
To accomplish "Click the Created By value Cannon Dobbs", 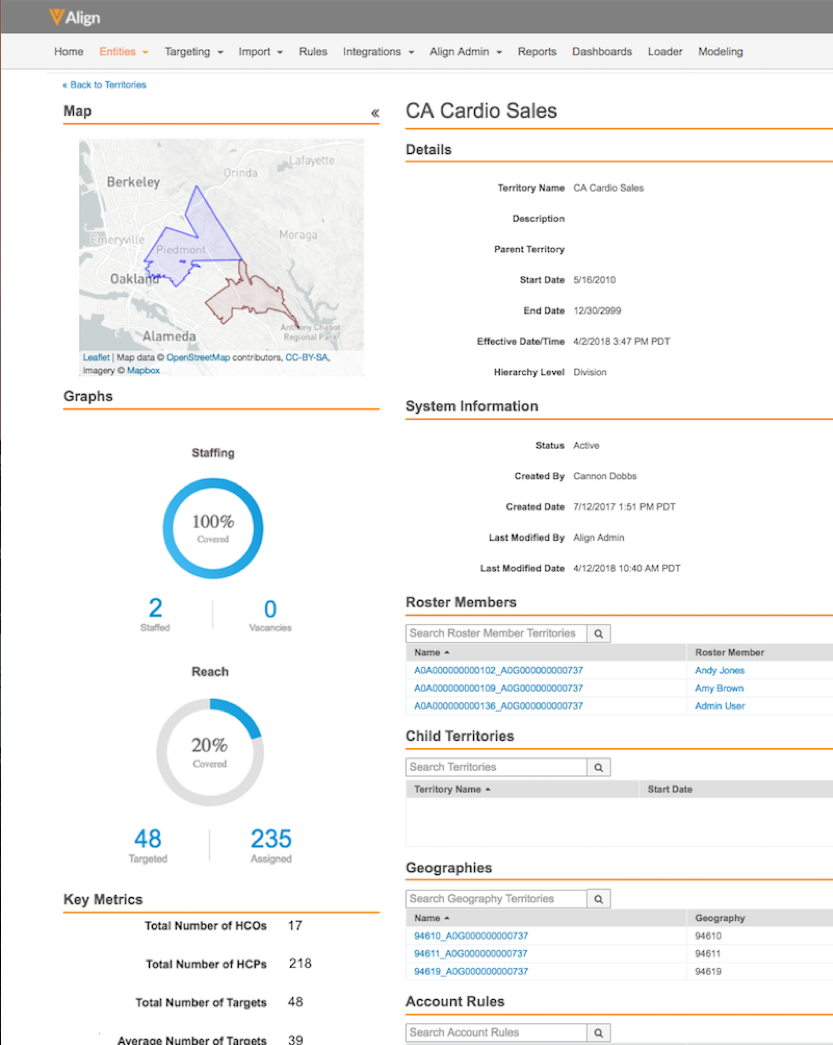I will tap(605, 477).
